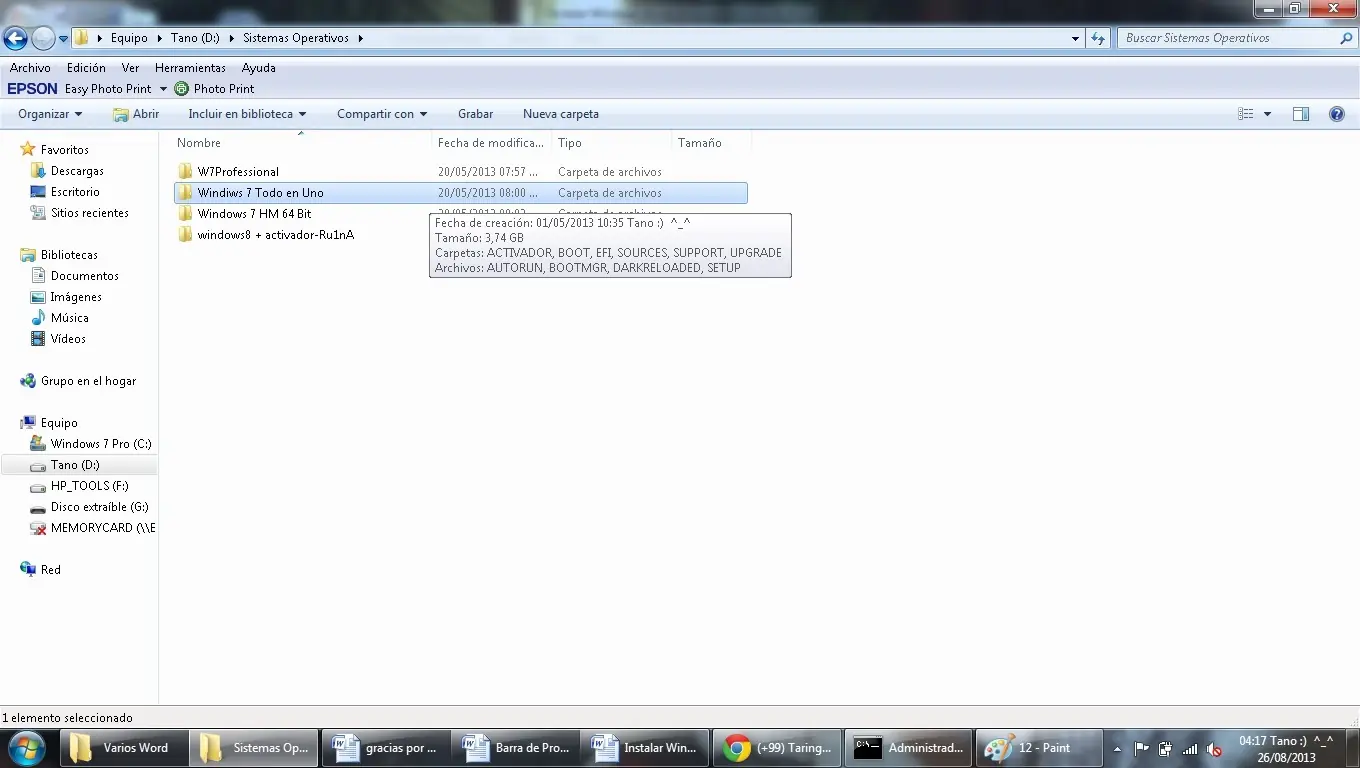Screen dimensions: 1360x768
Task: Click the Photo Print button
Action: (215, 89)
